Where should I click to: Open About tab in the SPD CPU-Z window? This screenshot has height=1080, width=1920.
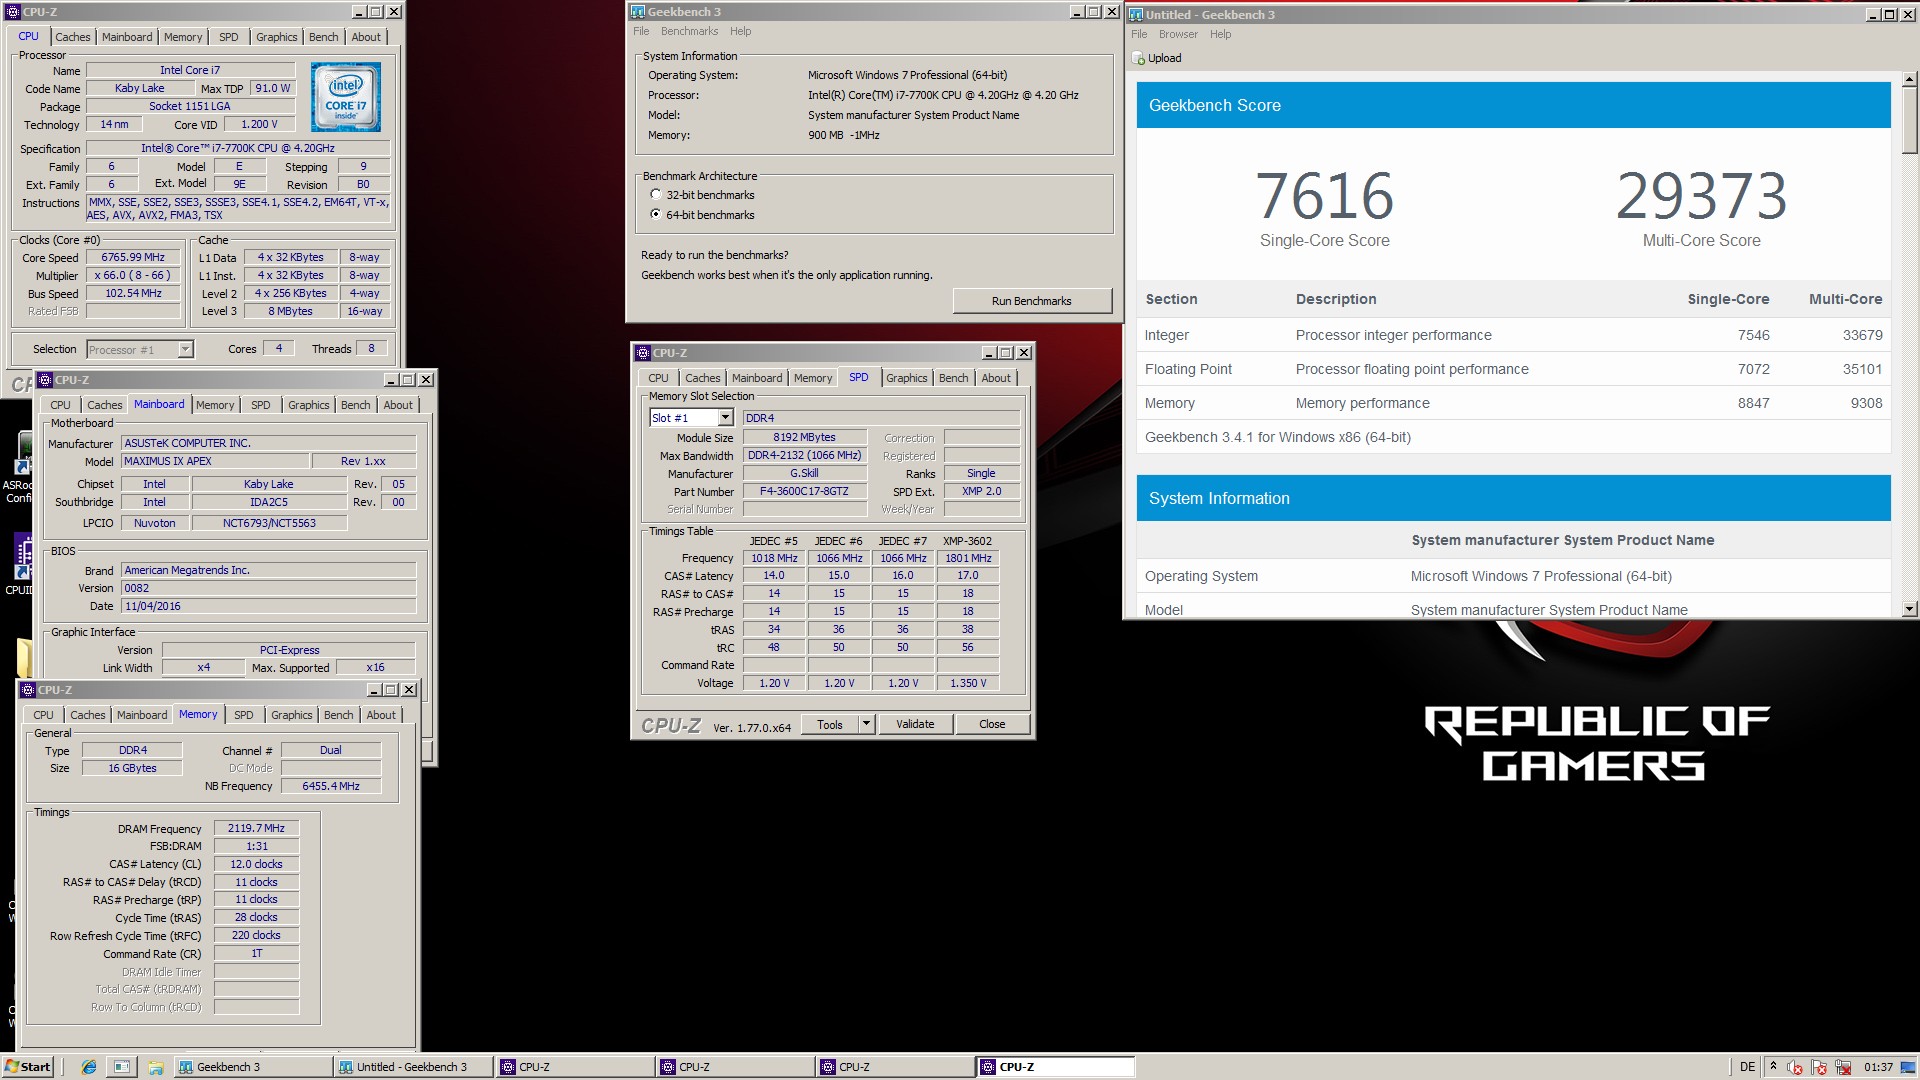point(996,378)
